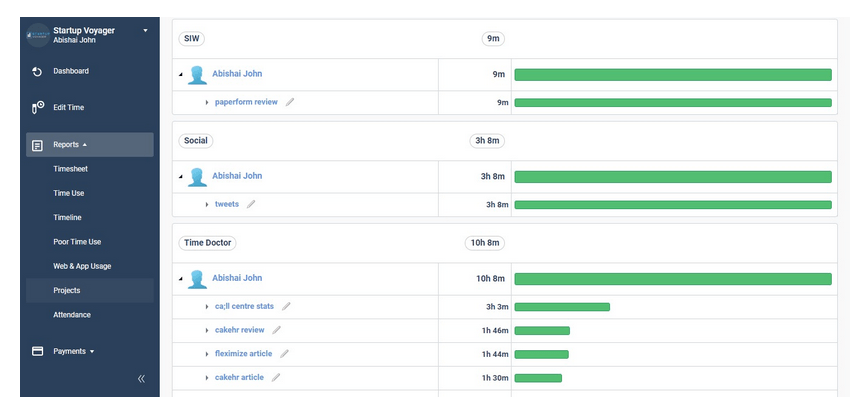This screenshot has width=852, height=401.
Task: Select Web & App Usage report
Action: pos(82,266)
